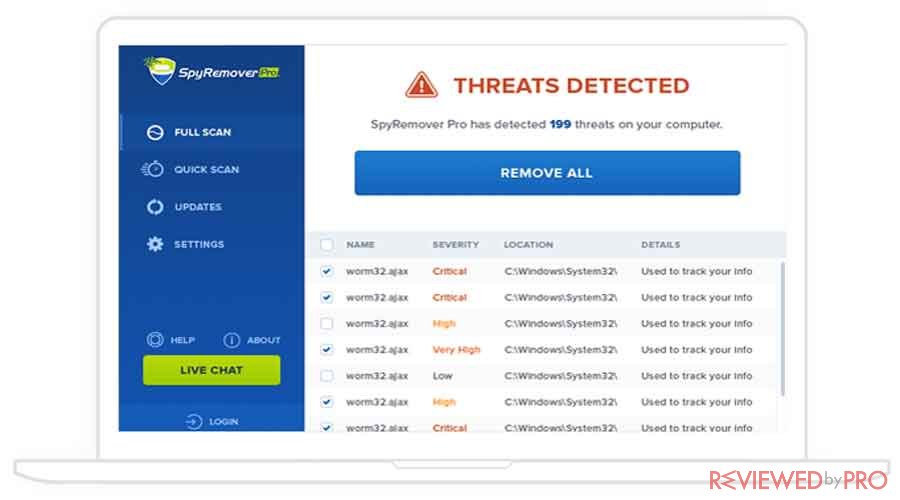Uncheck the second High severity row checkbox
900x500 pixels.
[327, 402]
